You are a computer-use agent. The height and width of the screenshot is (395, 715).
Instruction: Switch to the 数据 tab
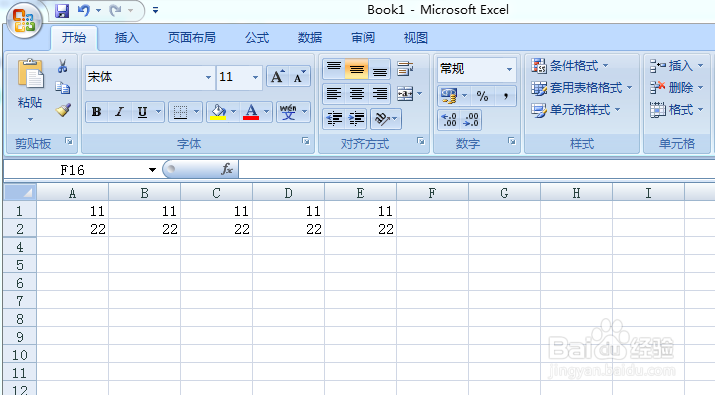pos(310,37)
